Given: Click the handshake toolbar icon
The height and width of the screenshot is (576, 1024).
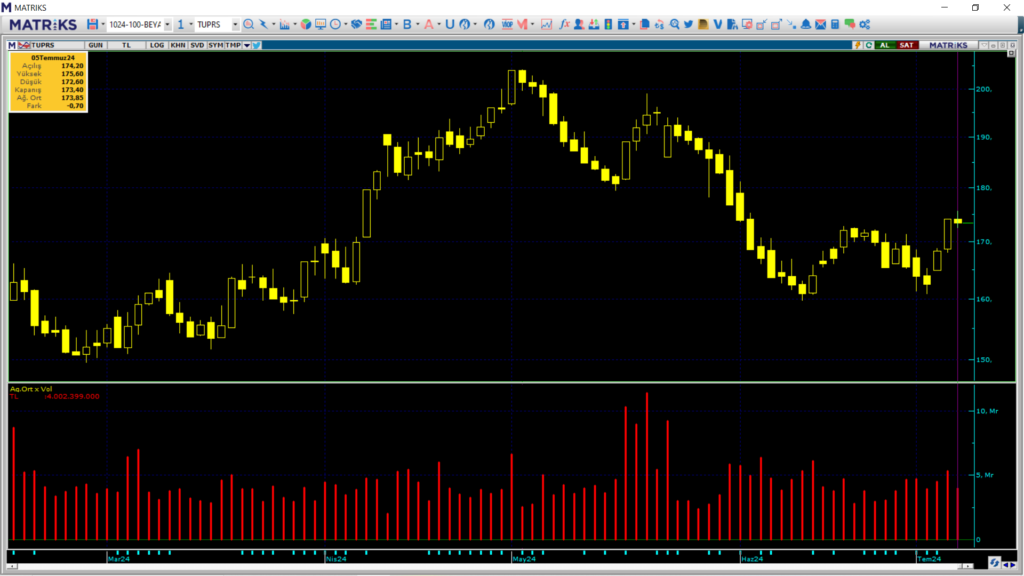Looking at the screenshot, I should click(x=356, y=24).
